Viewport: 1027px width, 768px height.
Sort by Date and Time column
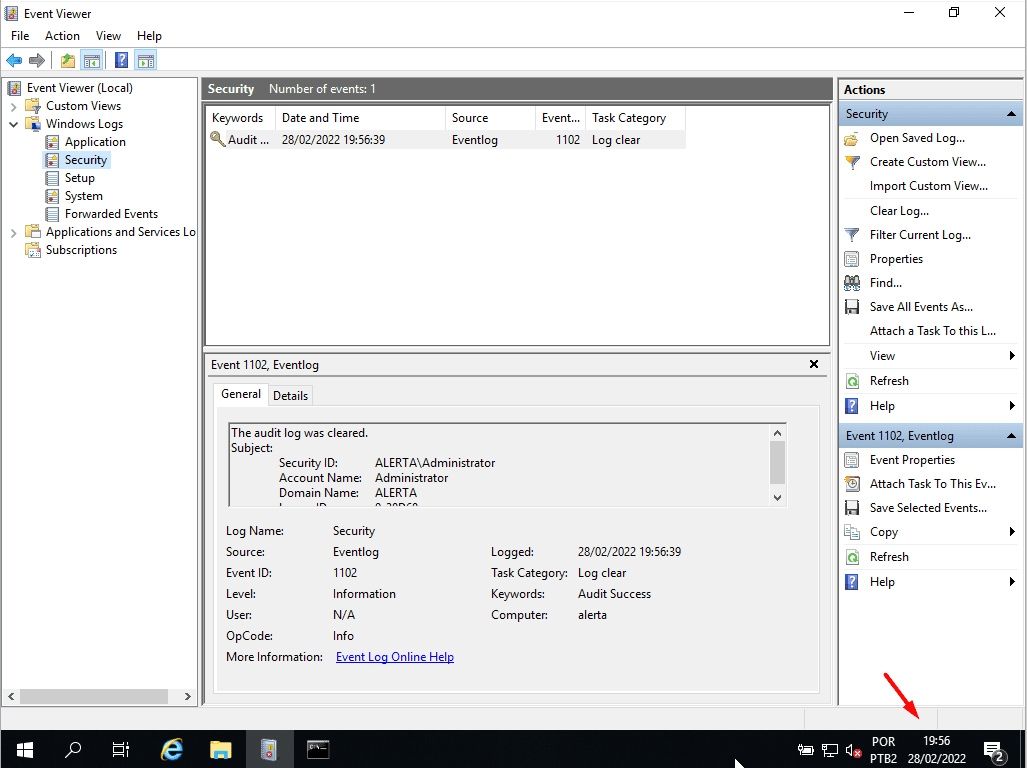tap(360, 118)
